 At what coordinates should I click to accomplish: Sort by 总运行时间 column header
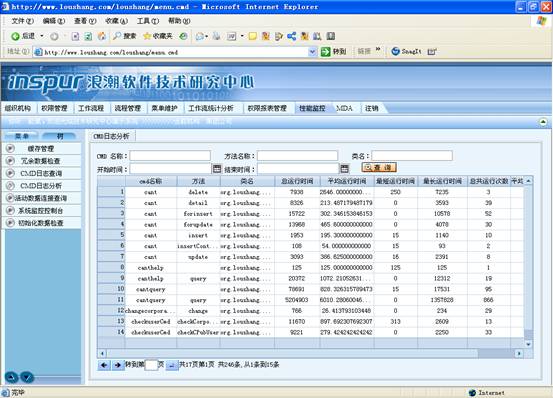point(297,181)
